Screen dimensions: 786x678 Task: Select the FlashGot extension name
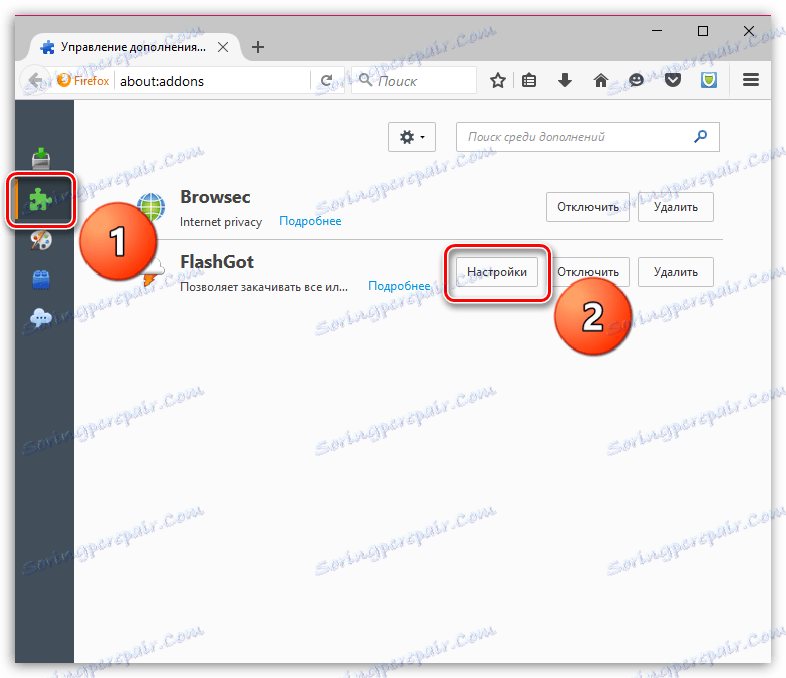click(x=217, y=262)
